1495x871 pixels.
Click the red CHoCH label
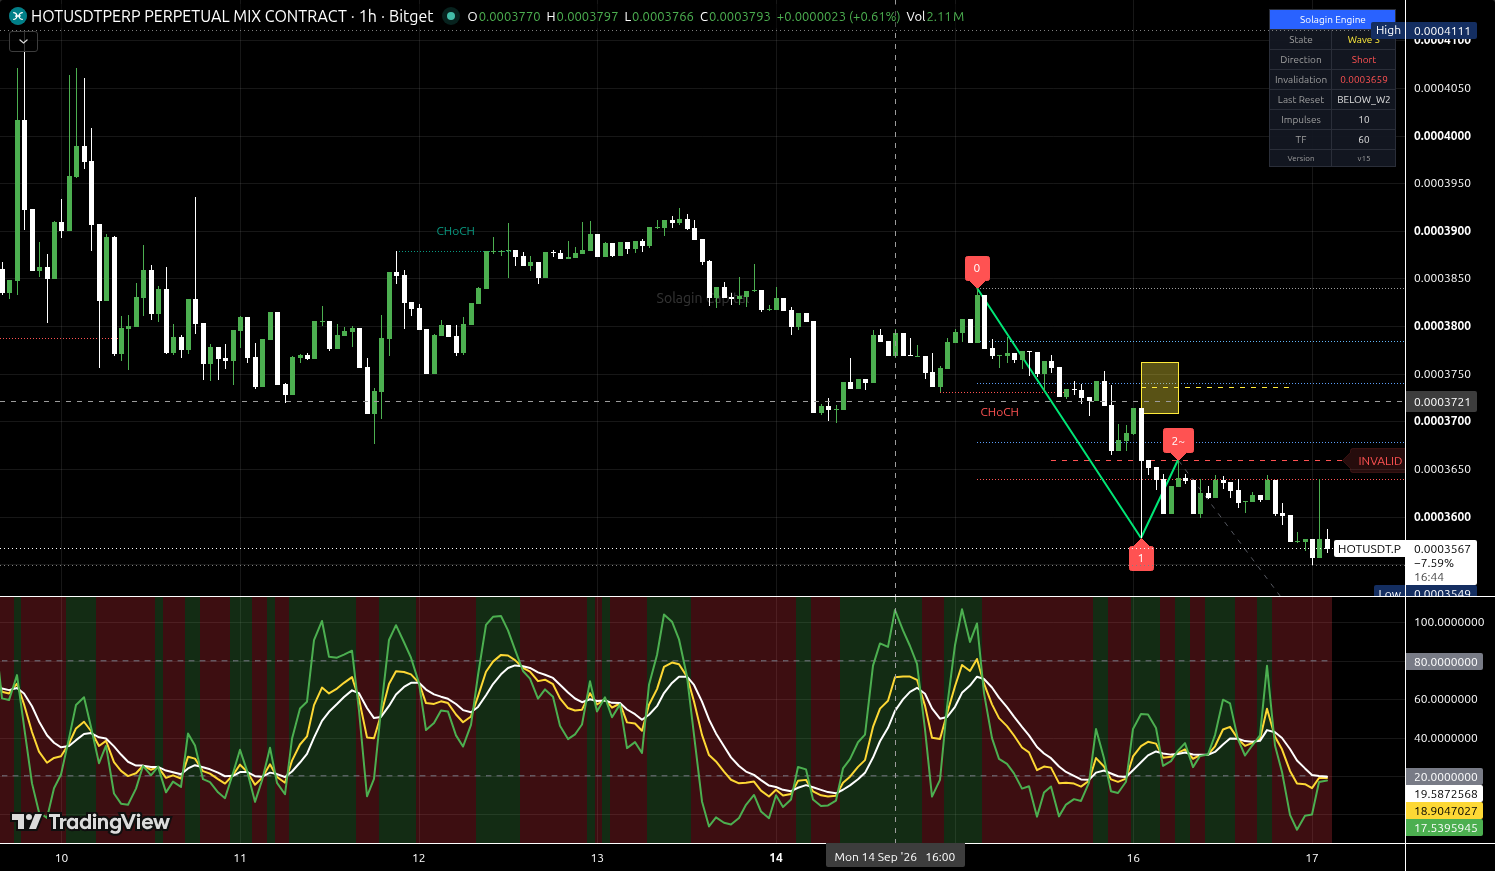[x=999, y=412]
